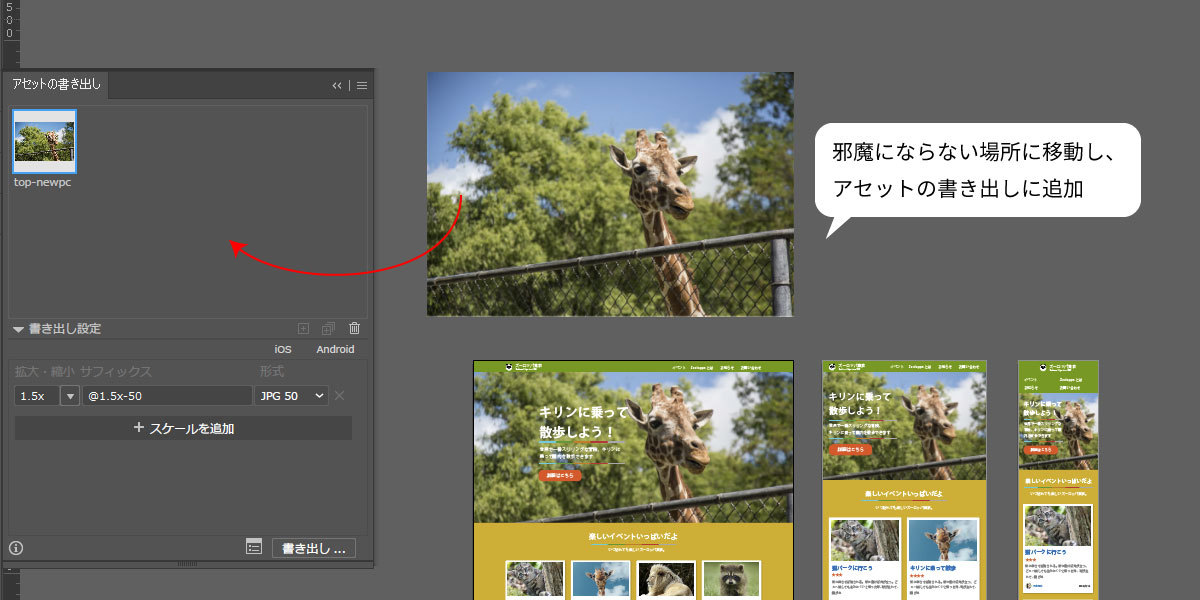This screenshot has width=1200, height=600.
Task: Click the generate multiple assets icon
Action: 328,328
